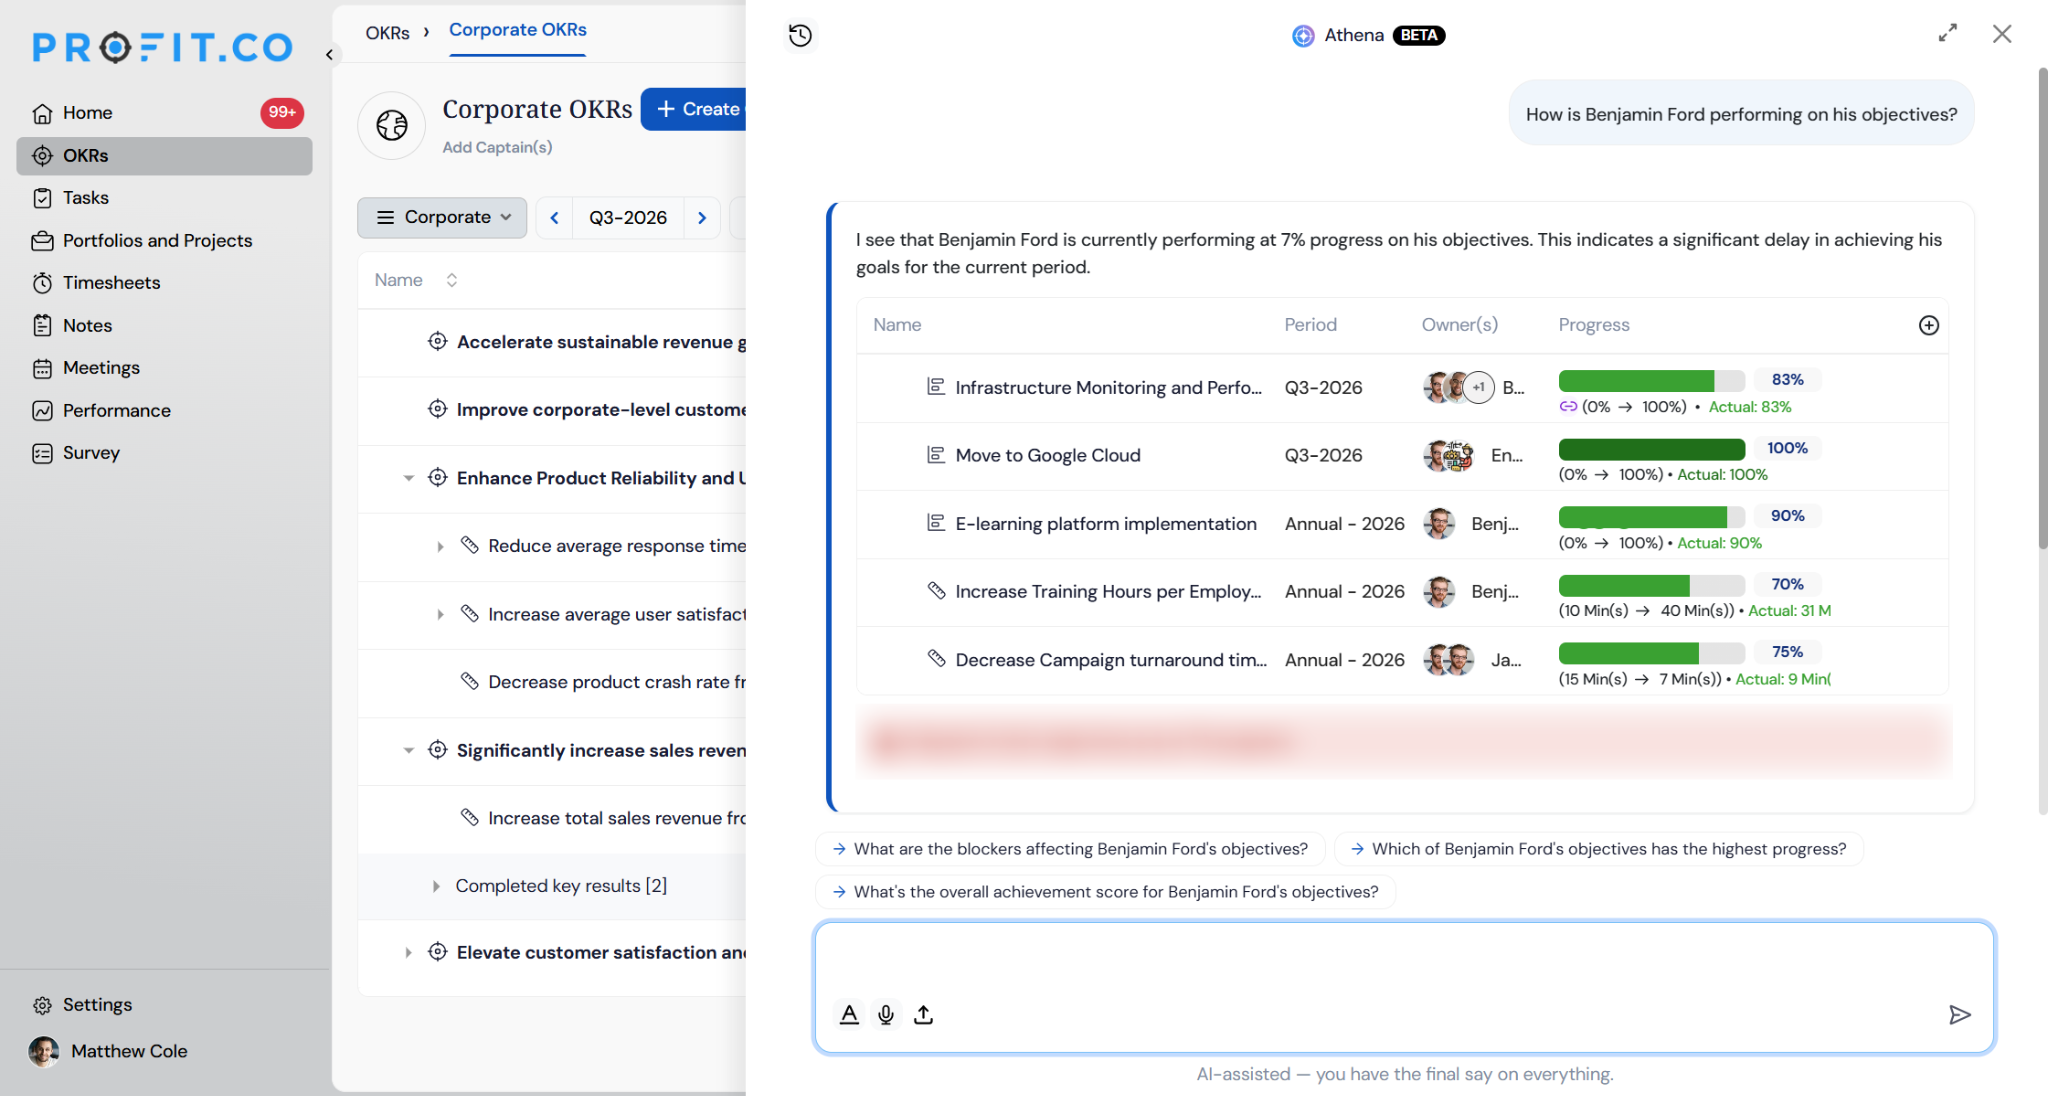This screenshot has height=1096, width=2048.
Task: Click the Tasks clipboard icon
Action: point(42,198)
